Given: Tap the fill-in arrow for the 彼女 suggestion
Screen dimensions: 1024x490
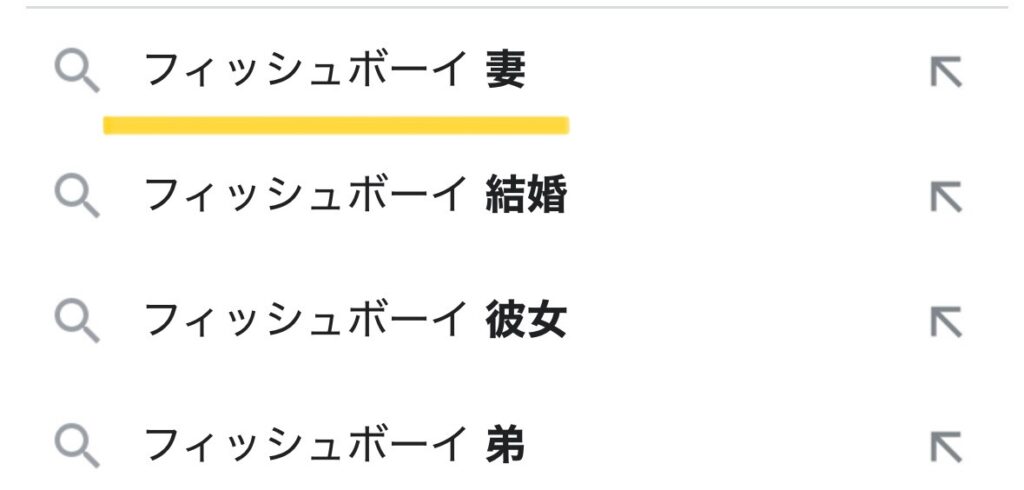Looking at the screenshot, I should pos(946,321).
